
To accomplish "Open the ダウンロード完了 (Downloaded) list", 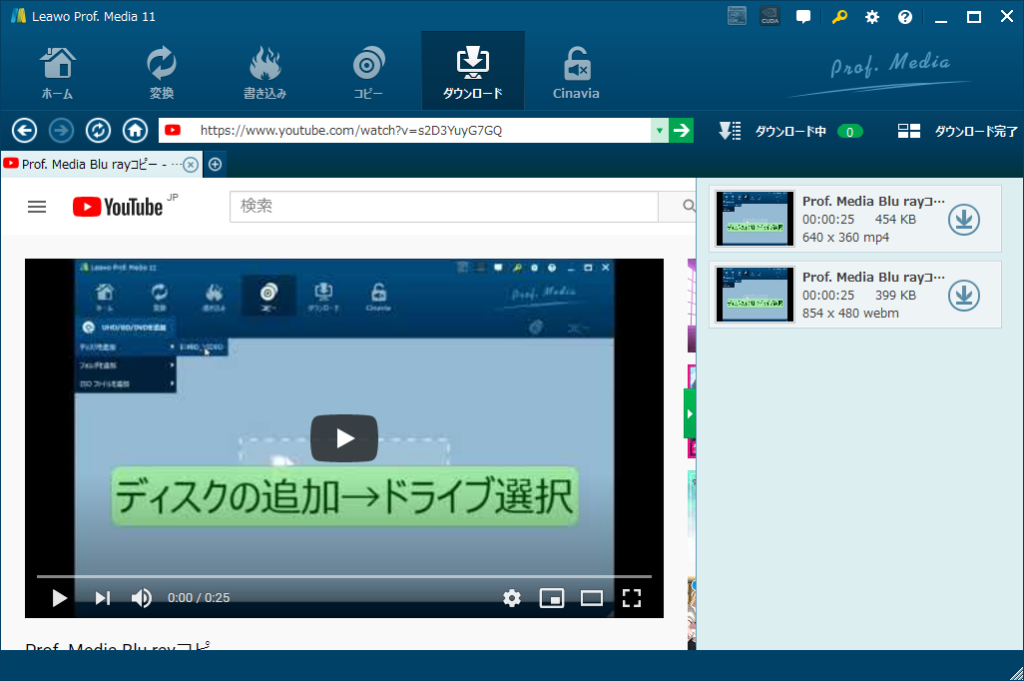I will point(957,131).
